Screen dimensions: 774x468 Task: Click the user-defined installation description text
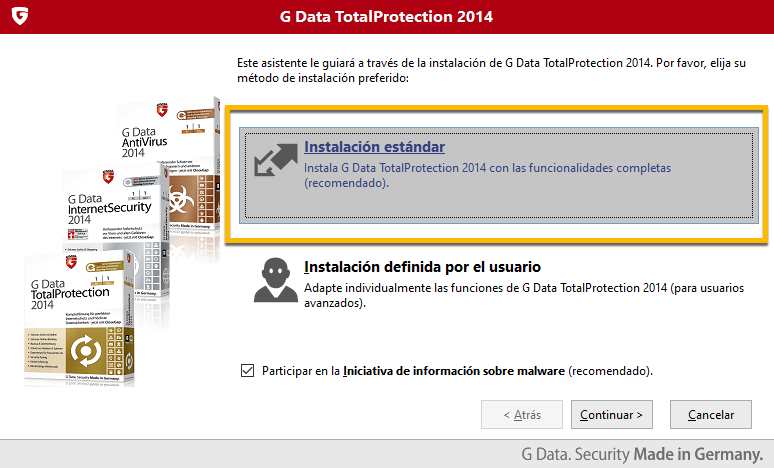524,295
